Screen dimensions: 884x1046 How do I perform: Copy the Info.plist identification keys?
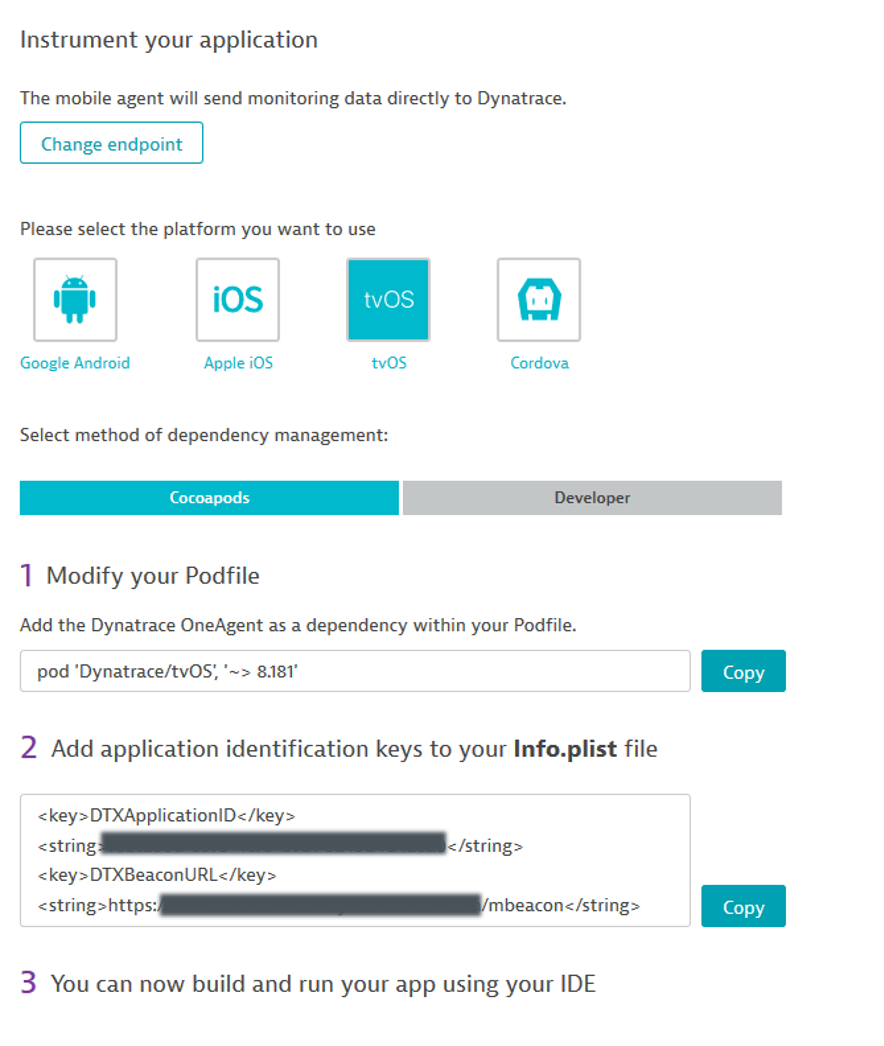743,906
